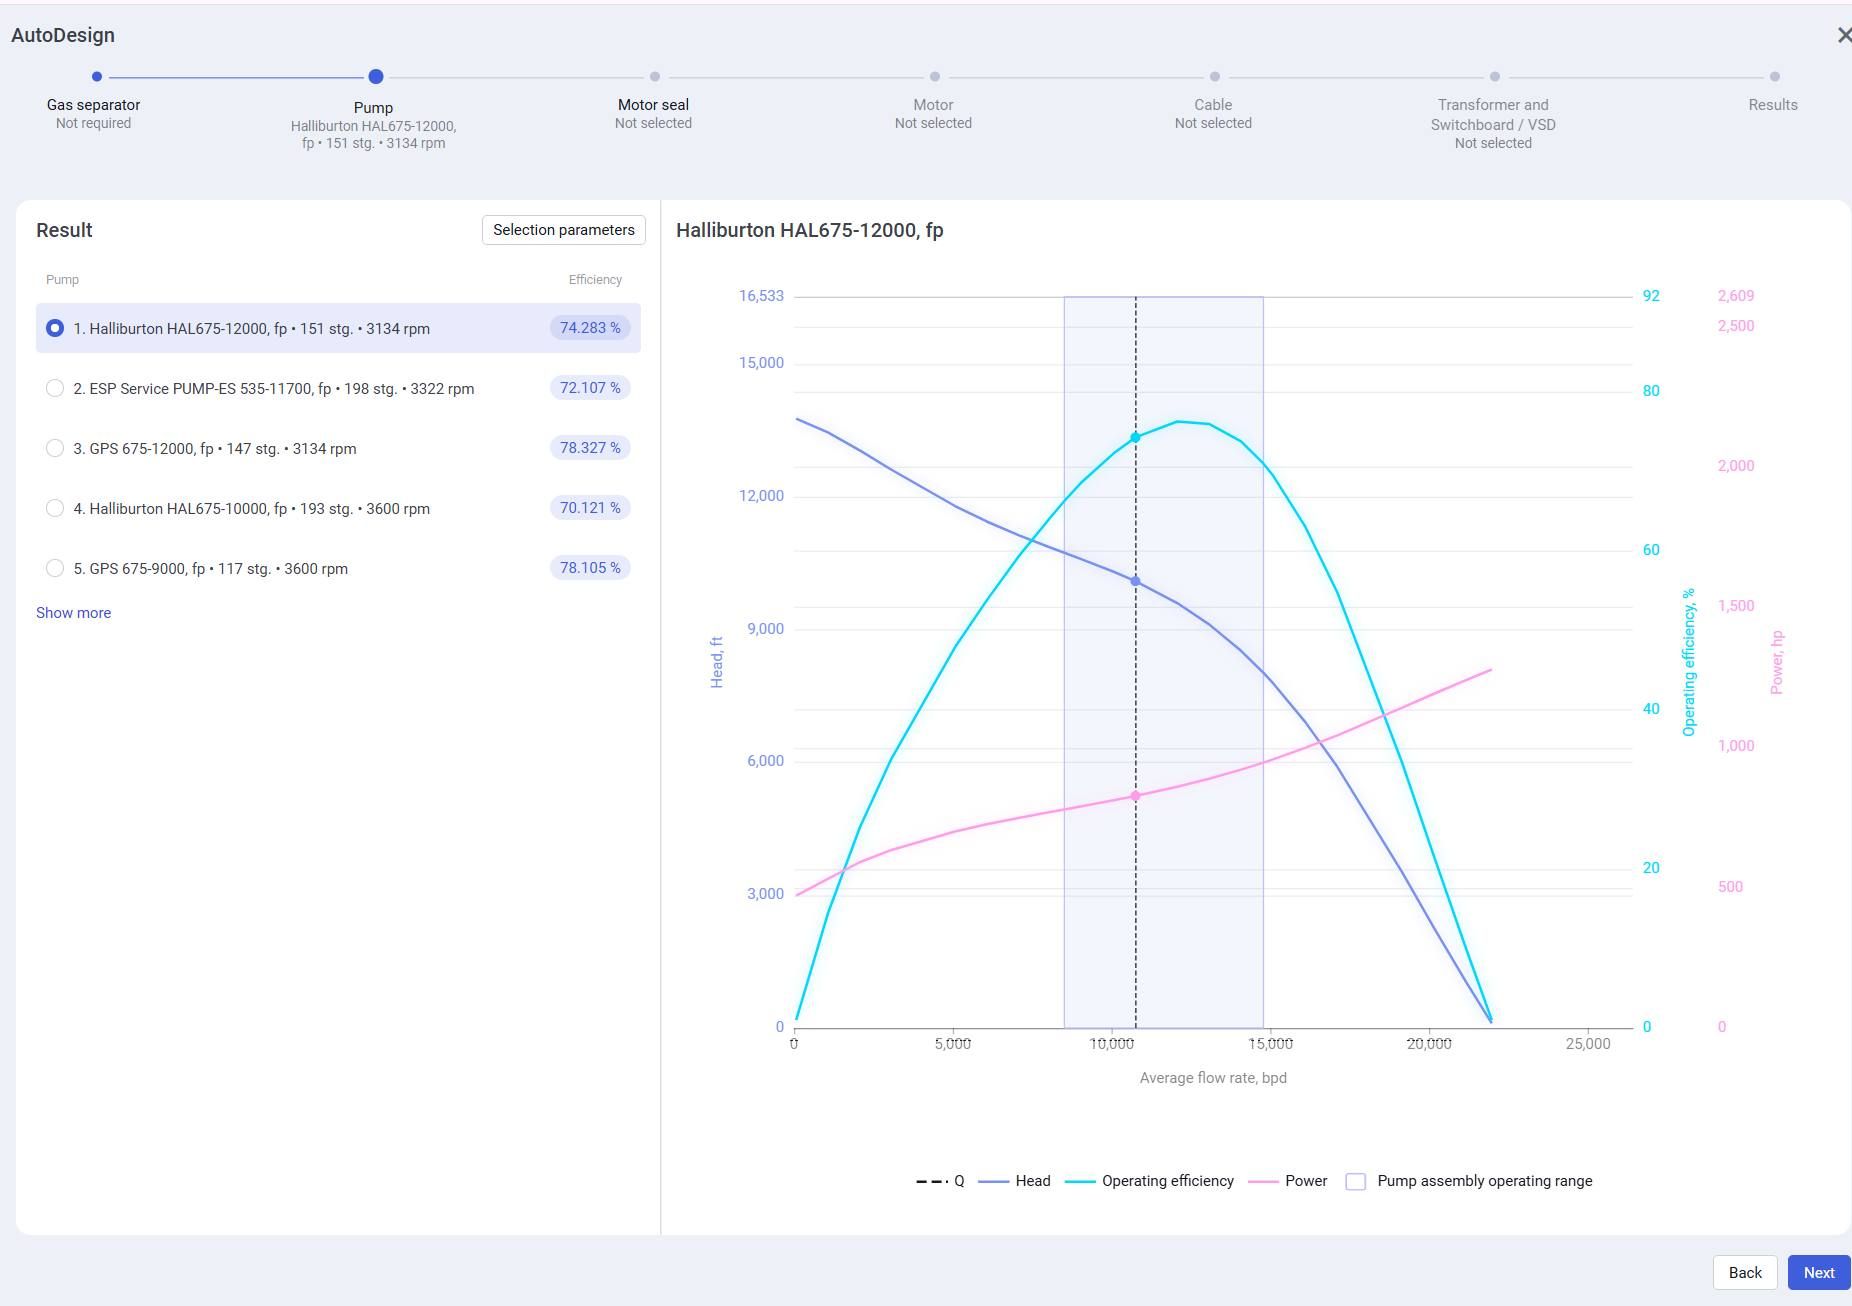Open the Motor step in wizard
This screenshot has width=1852, height=1306.
pos(933,105)
